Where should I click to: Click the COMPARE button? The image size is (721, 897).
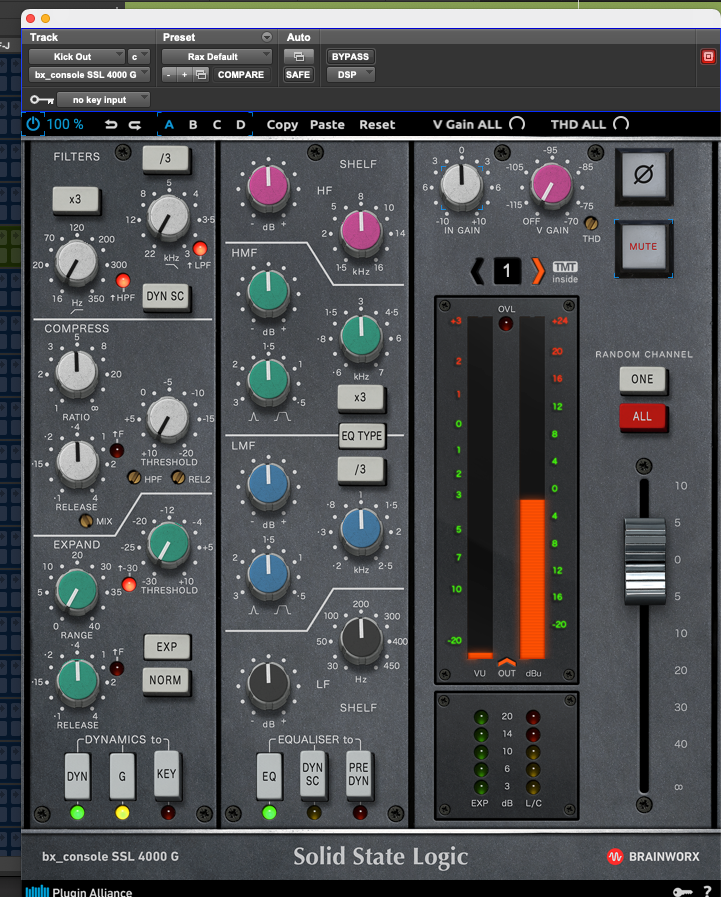click(x=241, y=74)
